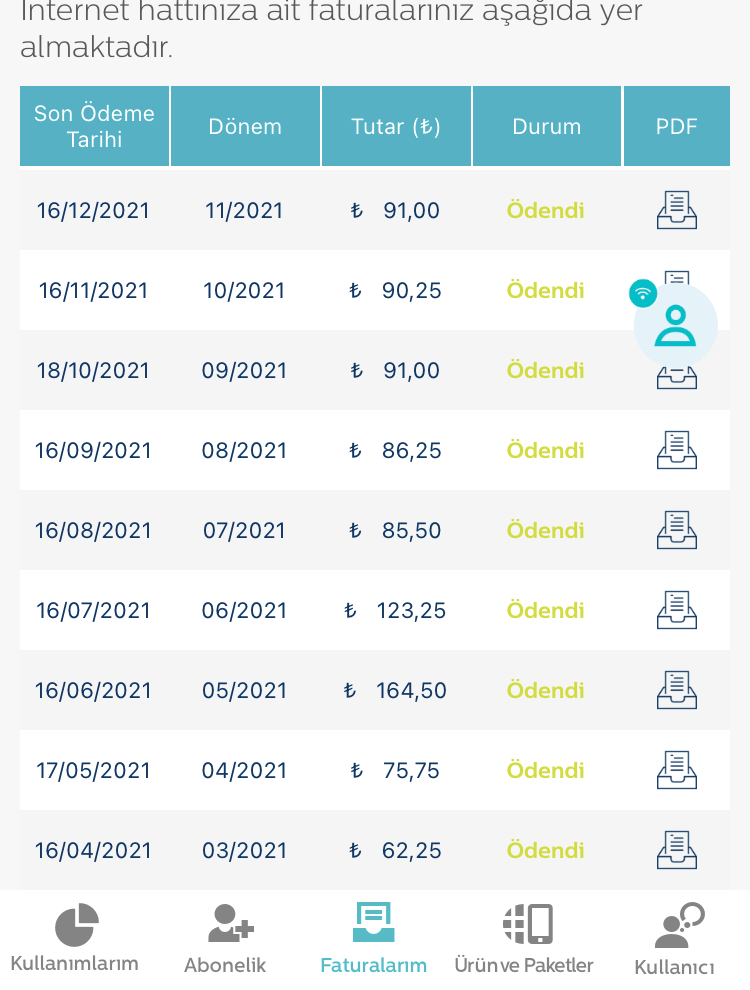This screenshot has width=750, height=990.
Task: Tap the Tutar (₺) column header
Action: coord(396,126)
